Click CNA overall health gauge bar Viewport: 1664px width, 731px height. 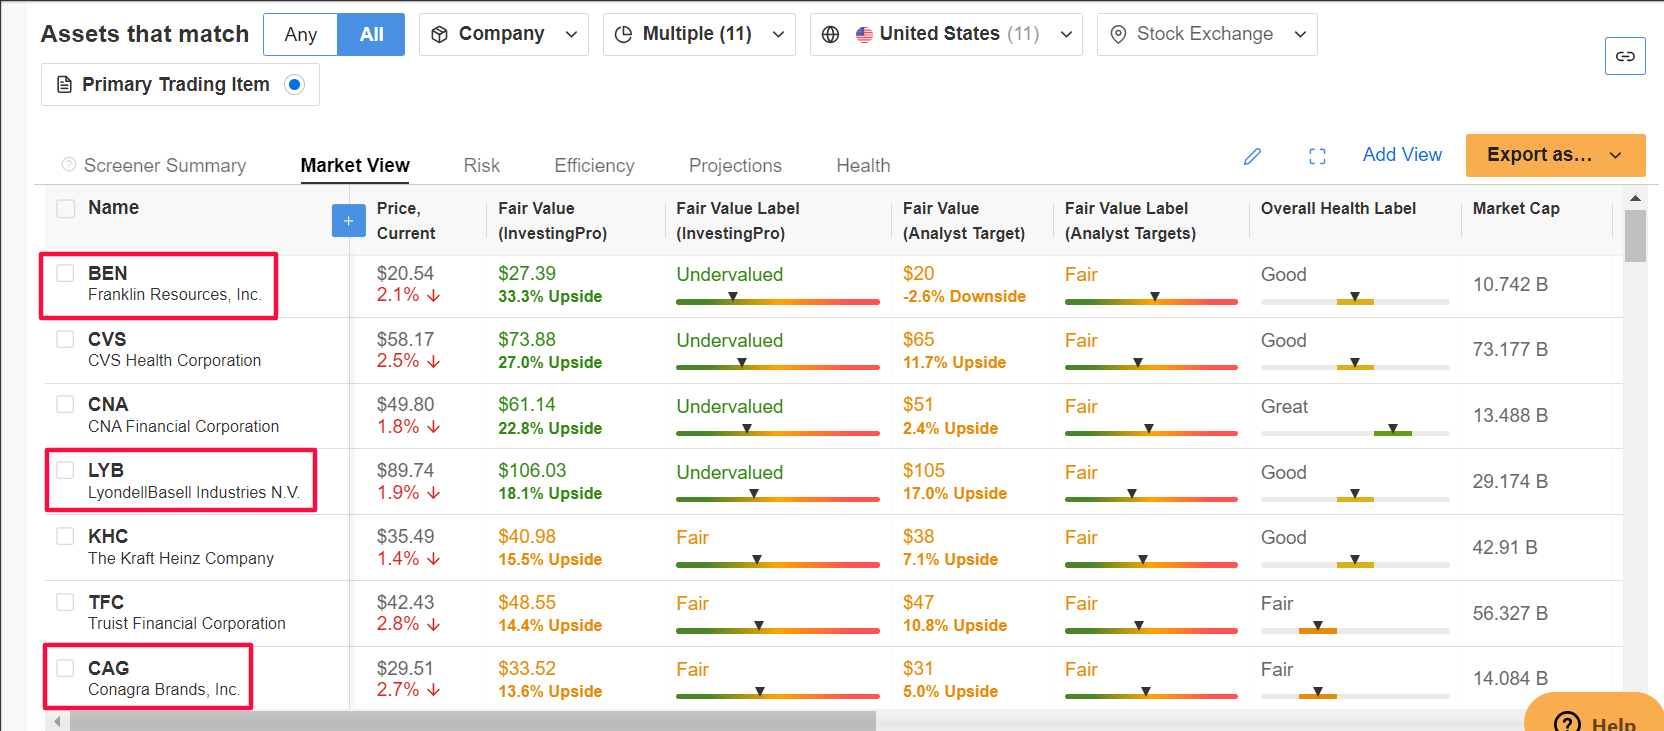tap(1355, 432)
